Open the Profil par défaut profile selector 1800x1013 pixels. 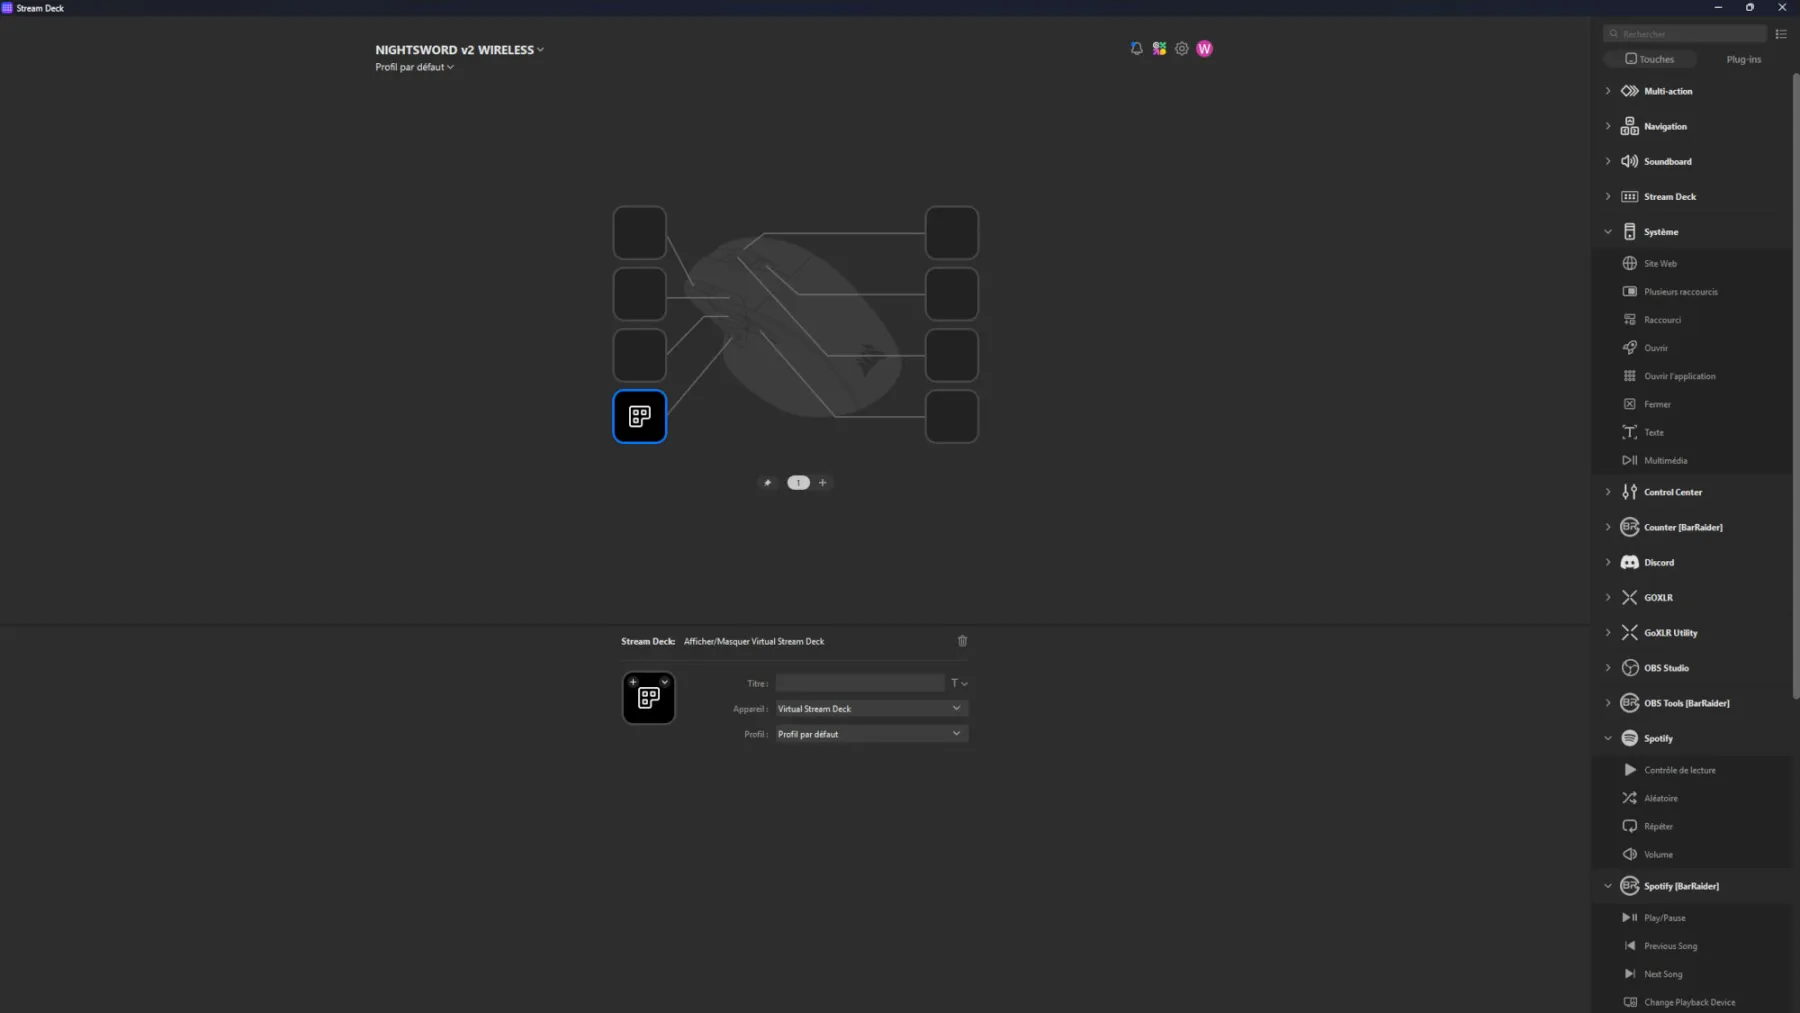(414, 67)
